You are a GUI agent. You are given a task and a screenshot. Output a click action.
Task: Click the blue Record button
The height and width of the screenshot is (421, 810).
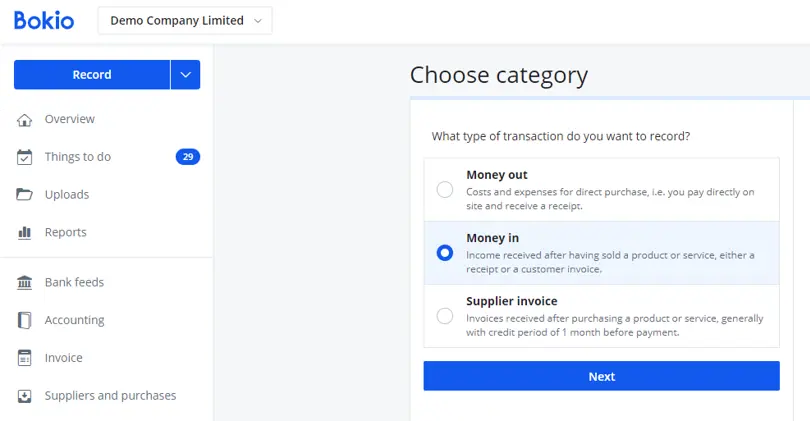(92, 75)
